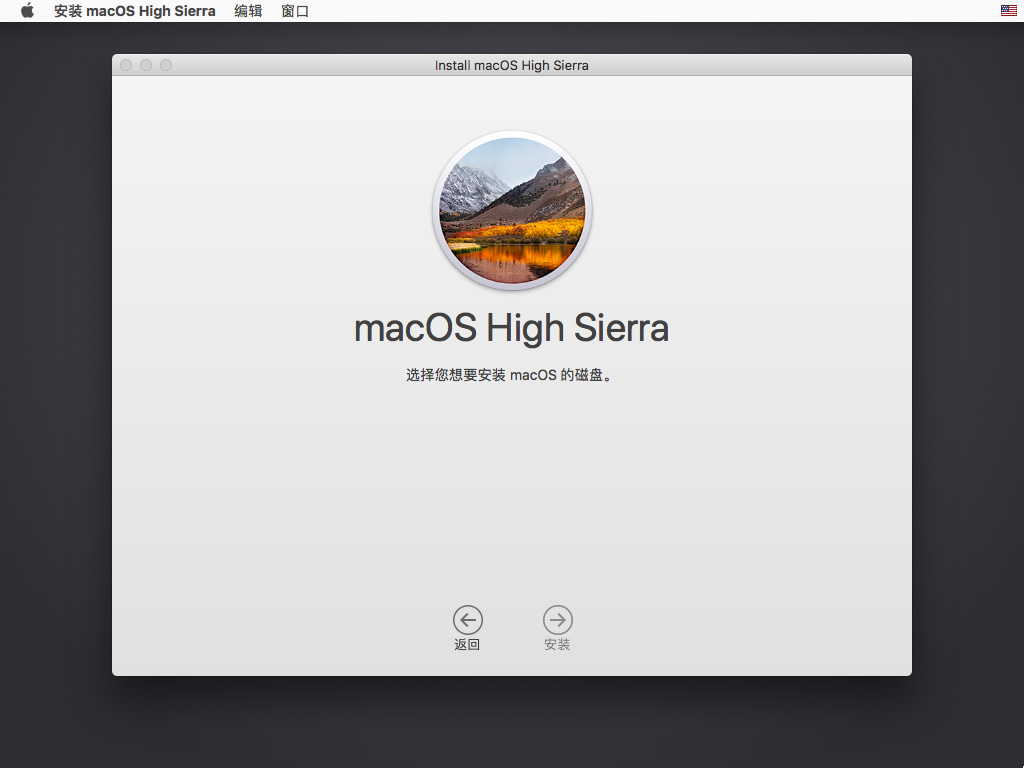
Task: Zoom the installer window
Action: (166, 65)
